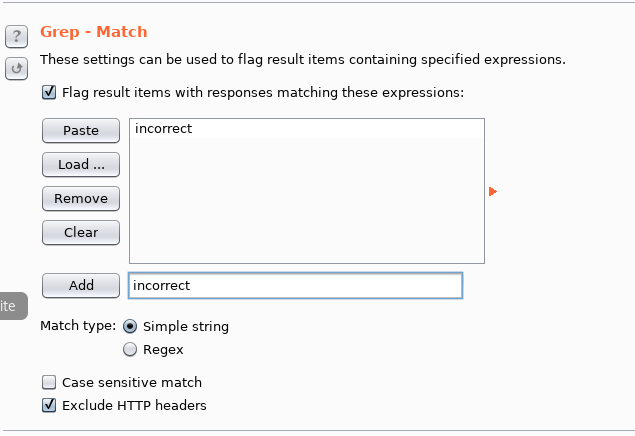The image size is (635, 436).
Task: Select the Simple string match type
Action: (130, 326)
